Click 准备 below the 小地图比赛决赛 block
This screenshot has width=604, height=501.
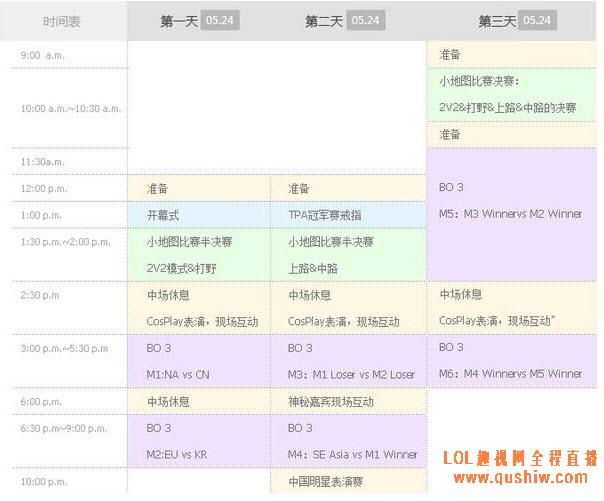[x=450, y=135]
